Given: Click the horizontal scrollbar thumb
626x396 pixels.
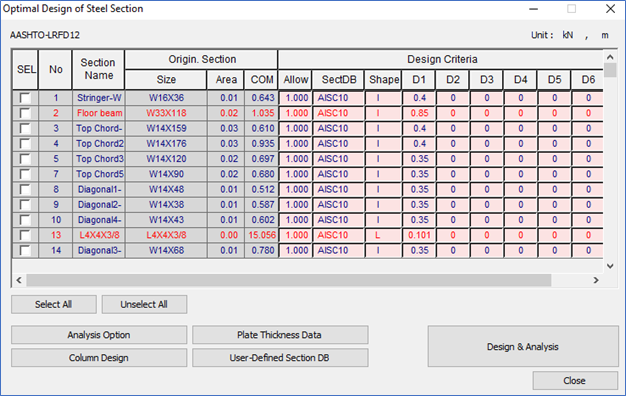Looking at the screenshot, I should (289, 280).
